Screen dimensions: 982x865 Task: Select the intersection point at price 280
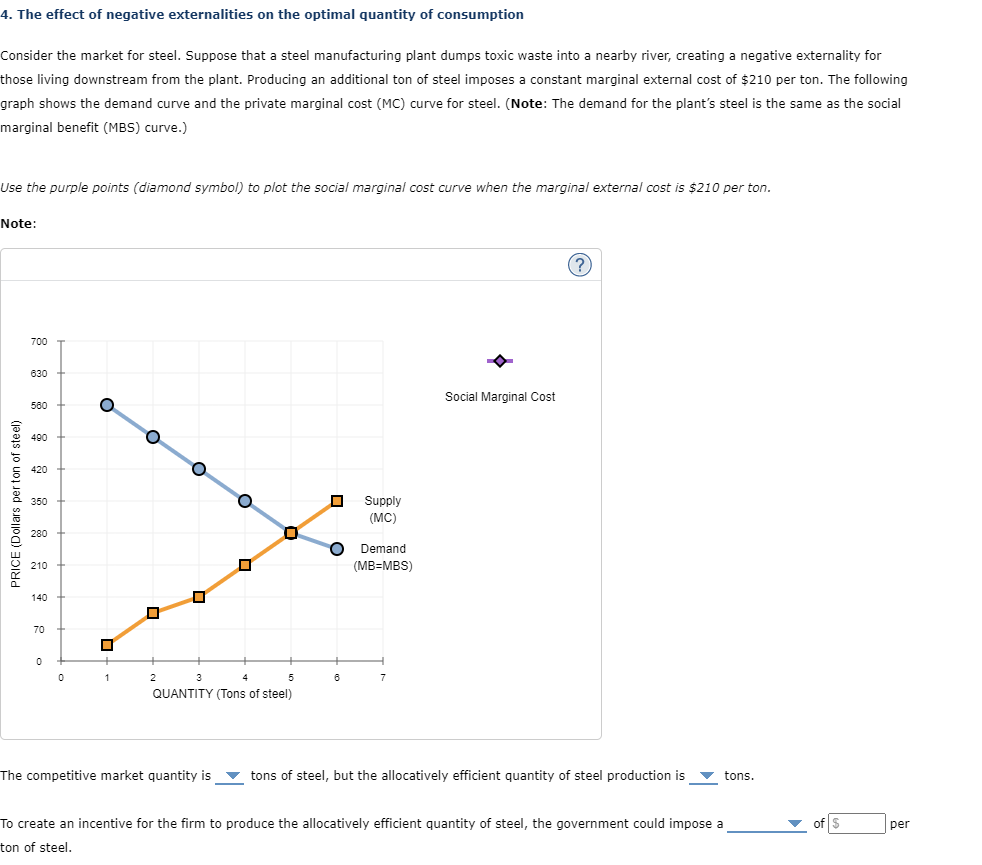click(290, 533)
